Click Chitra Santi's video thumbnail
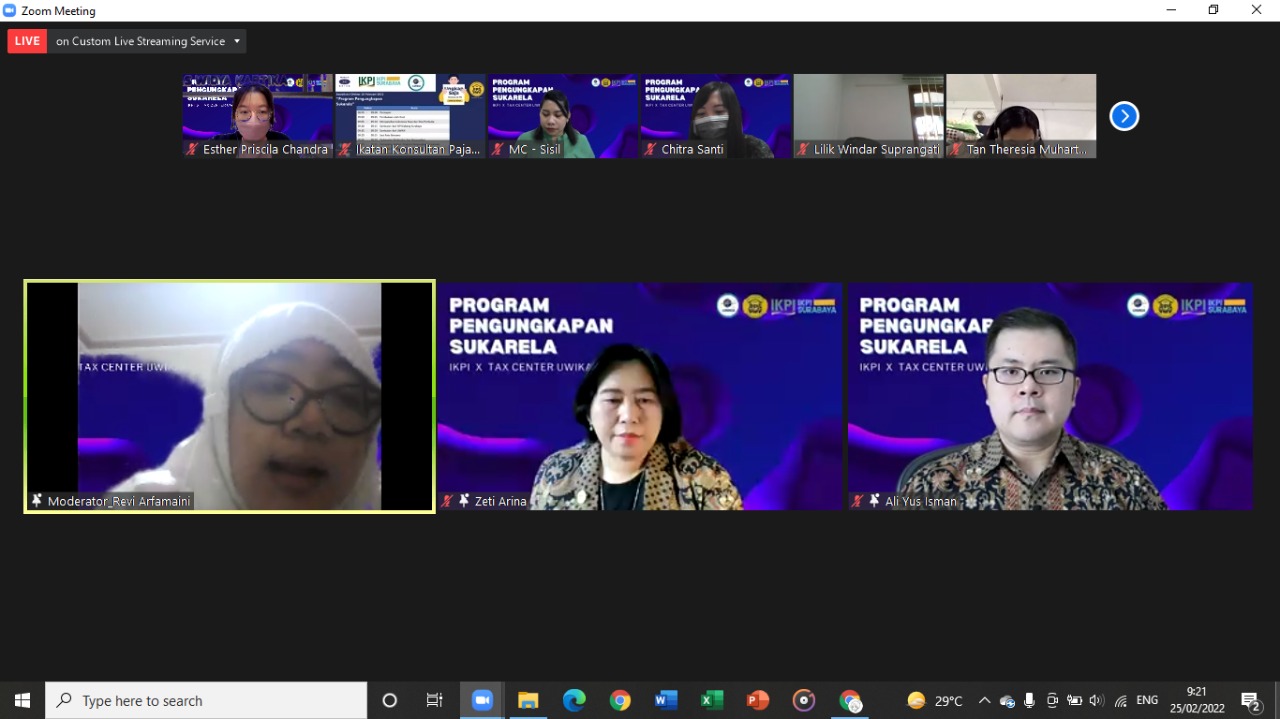This screenshot has height=719, width=1280. 715,115
